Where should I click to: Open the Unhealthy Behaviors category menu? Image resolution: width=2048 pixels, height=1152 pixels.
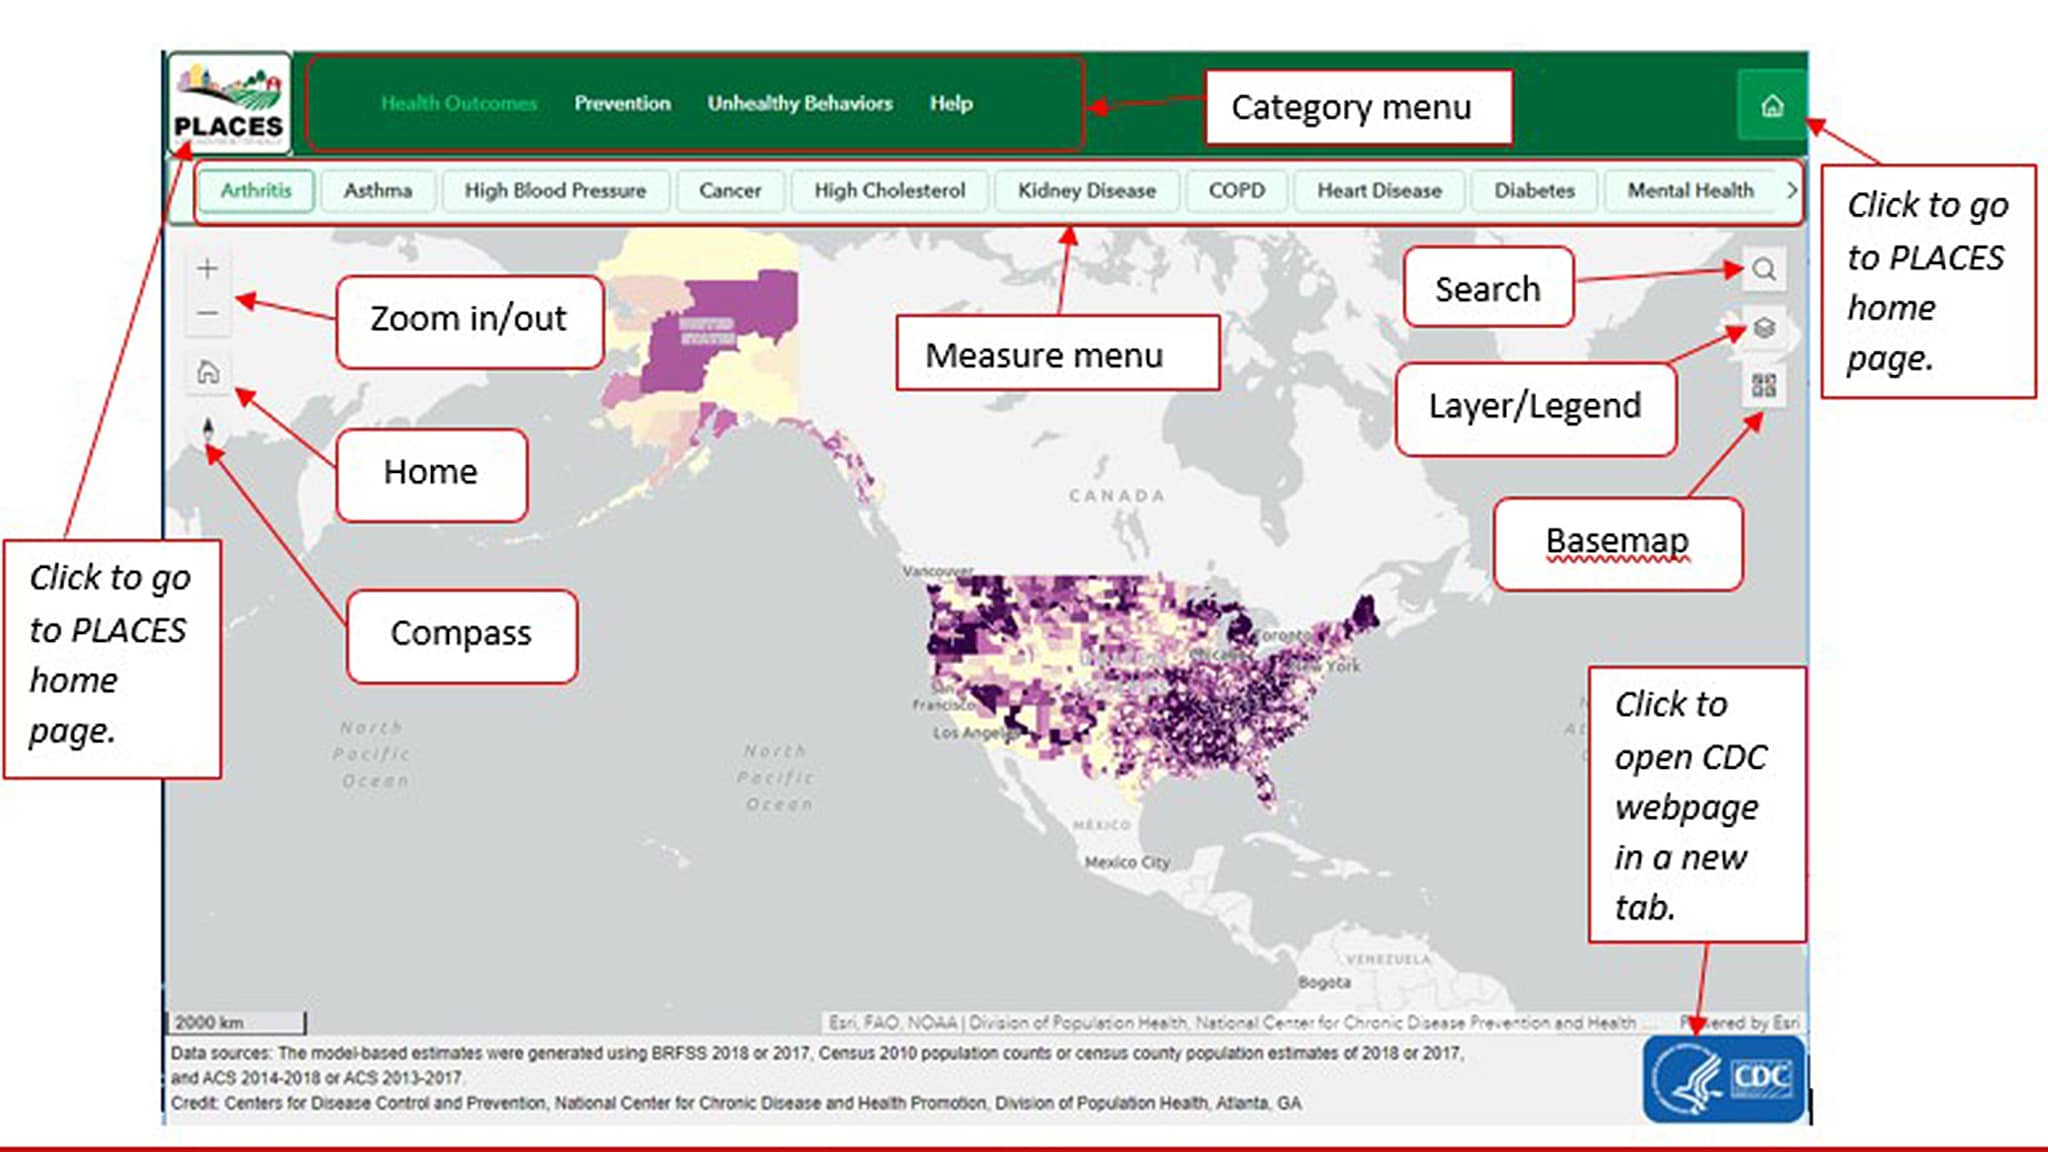[x=800, y=103]
